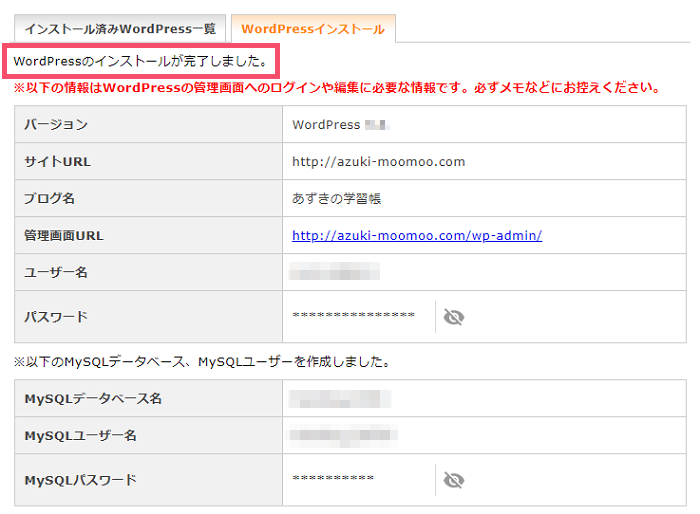Switch to インストール済みWordPress一覧 tab
The image size is (700, 514).
(120, 29)
